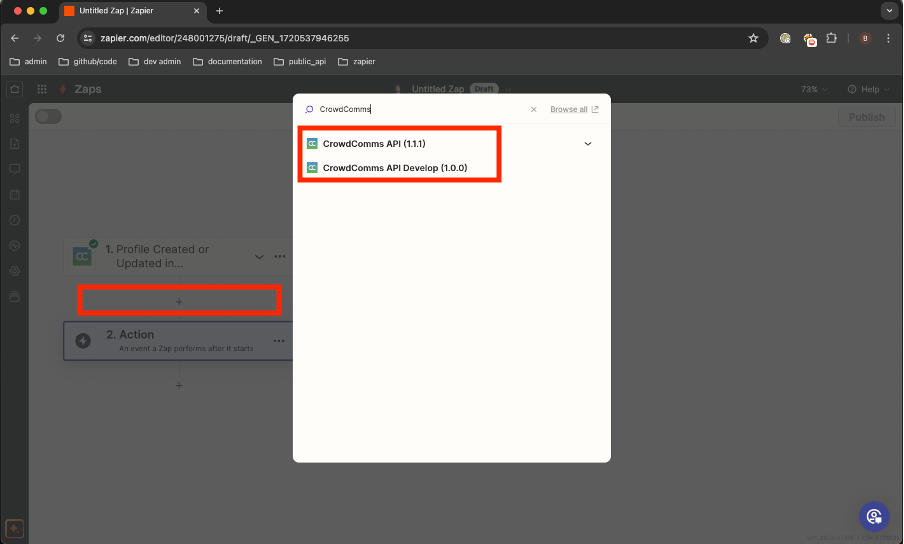Select CrowdComms API (1.1.1) app result
Viewport: 904px width, 544px height.
click(x=373, y=144)
